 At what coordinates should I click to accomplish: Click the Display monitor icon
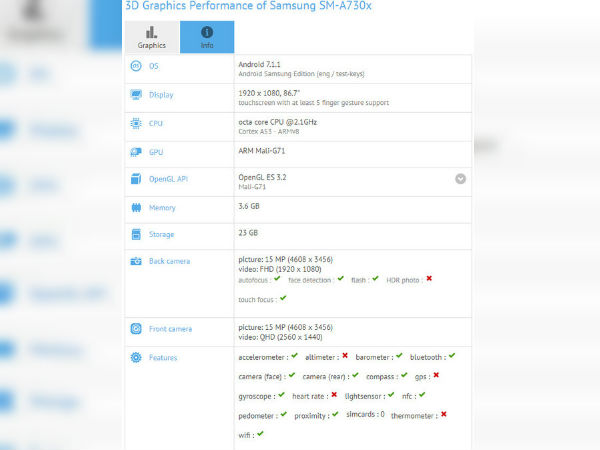click(x=135, y=95)
